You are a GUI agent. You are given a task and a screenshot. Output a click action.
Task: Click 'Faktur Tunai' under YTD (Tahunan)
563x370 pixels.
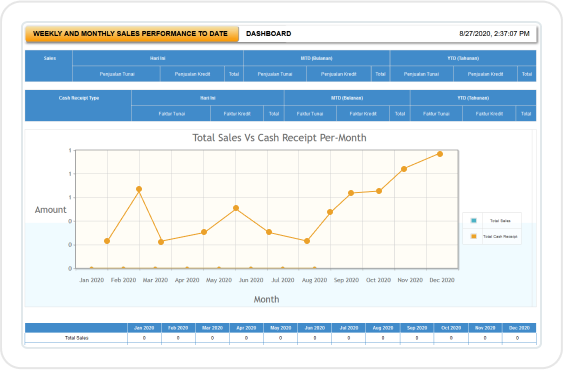(436, 114)
